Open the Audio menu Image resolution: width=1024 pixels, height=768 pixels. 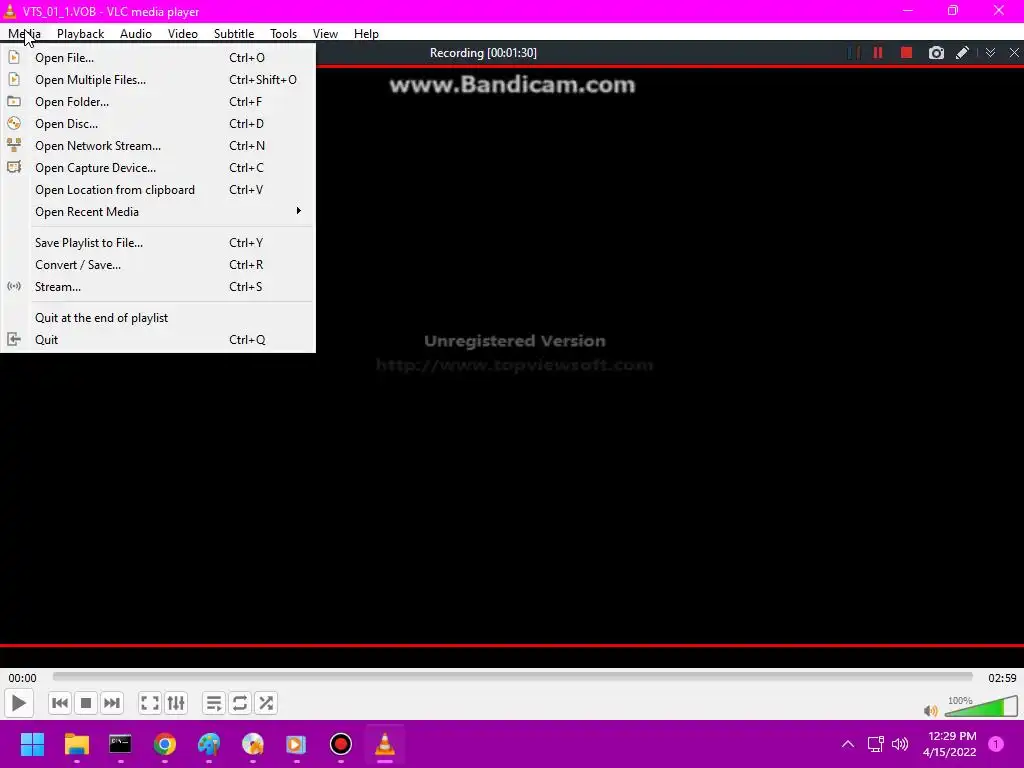pyautogui.click(x=136, y=34)
